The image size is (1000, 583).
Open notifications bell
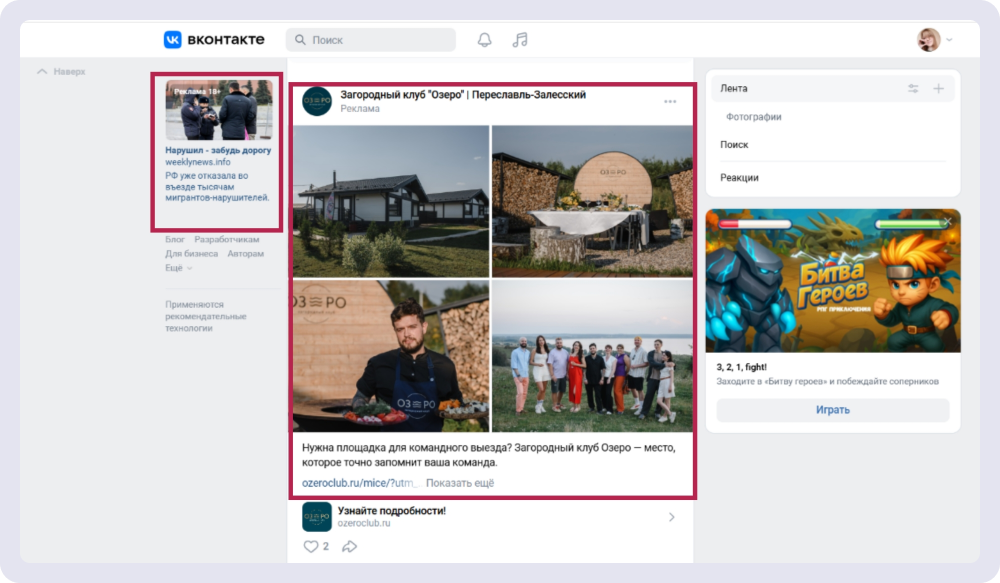tap(485, 40)
